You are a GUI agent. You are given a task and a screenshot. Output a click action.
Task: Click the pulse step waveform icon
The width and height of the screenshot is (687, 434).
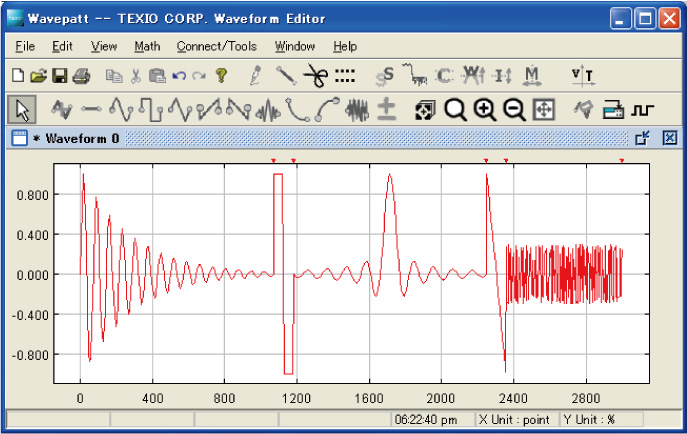pos(642,110)
